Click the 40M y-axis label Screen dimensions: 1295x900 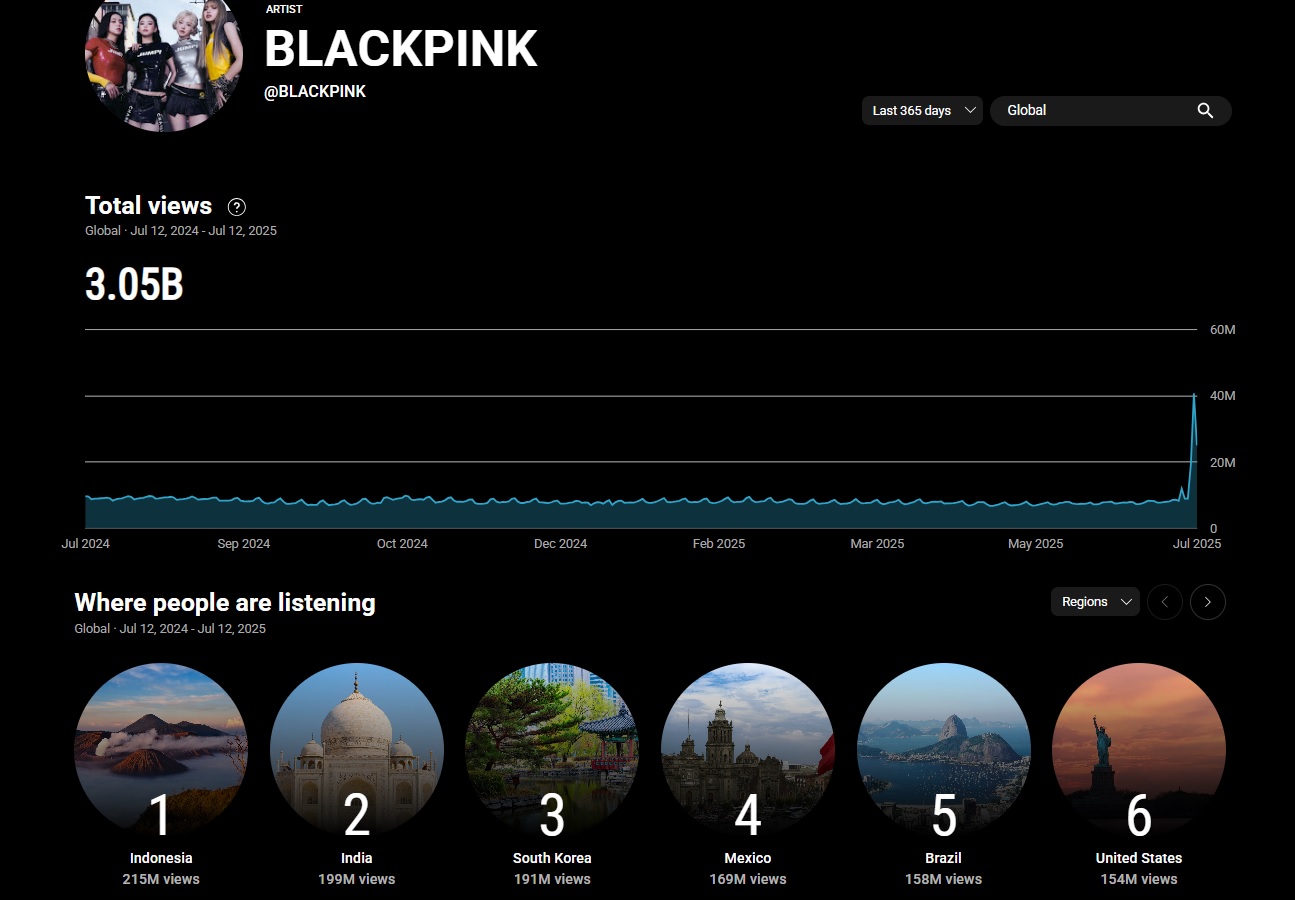1223,396
